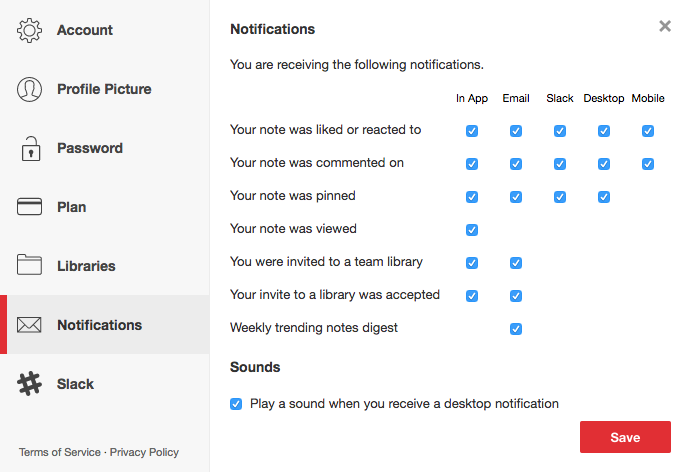Turn off desktop notification sound checkbox

tap(236, 404)
